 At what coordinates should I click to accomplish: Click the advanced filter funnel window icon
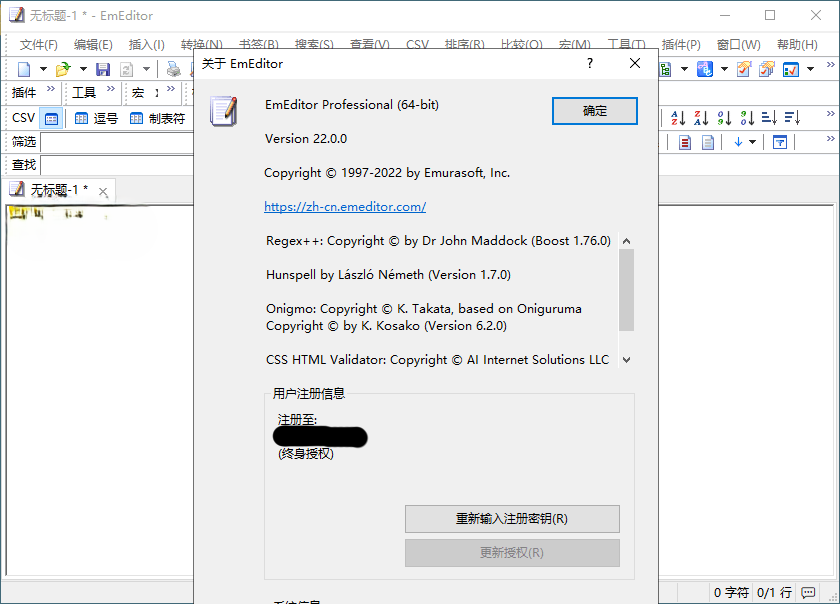pyautogui.click(x=780, y=143)
